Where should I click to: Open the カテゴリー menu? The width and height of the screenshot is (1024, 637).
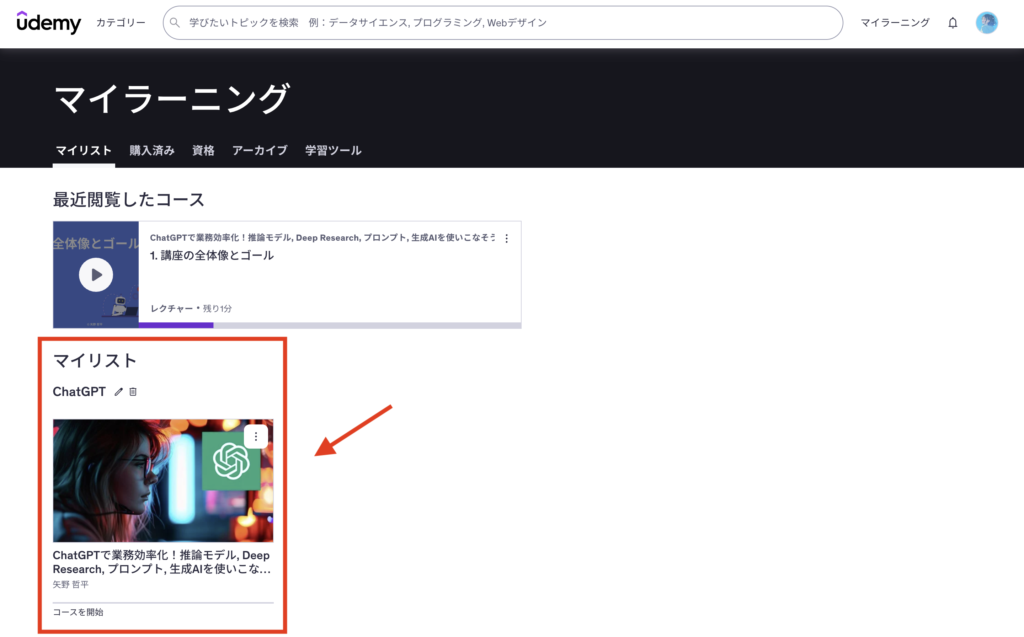[121, 23]
